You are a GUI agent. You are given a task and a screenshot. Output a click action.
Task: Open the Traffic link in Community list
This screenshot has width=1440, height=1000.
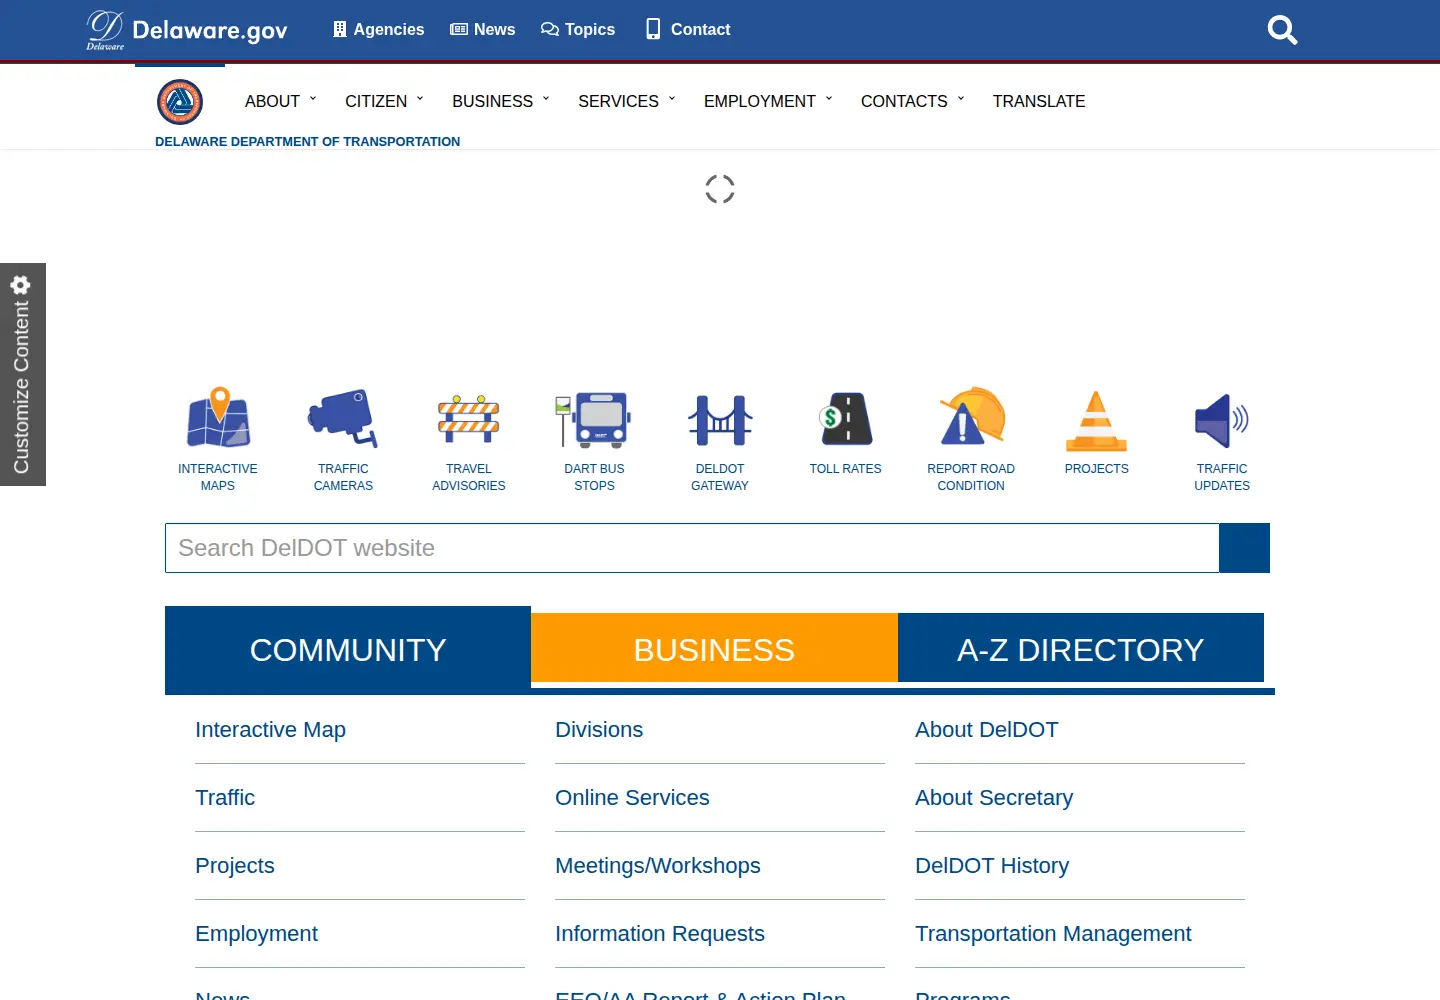point(225,798)
